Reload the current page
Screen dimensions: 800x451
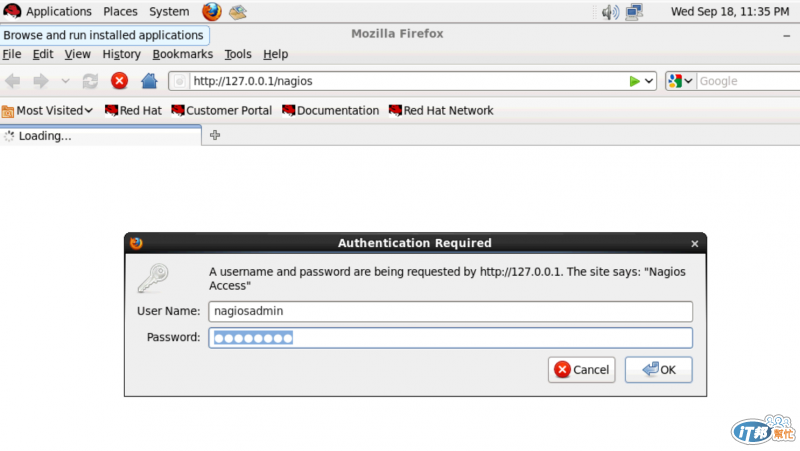pos(90,81)
